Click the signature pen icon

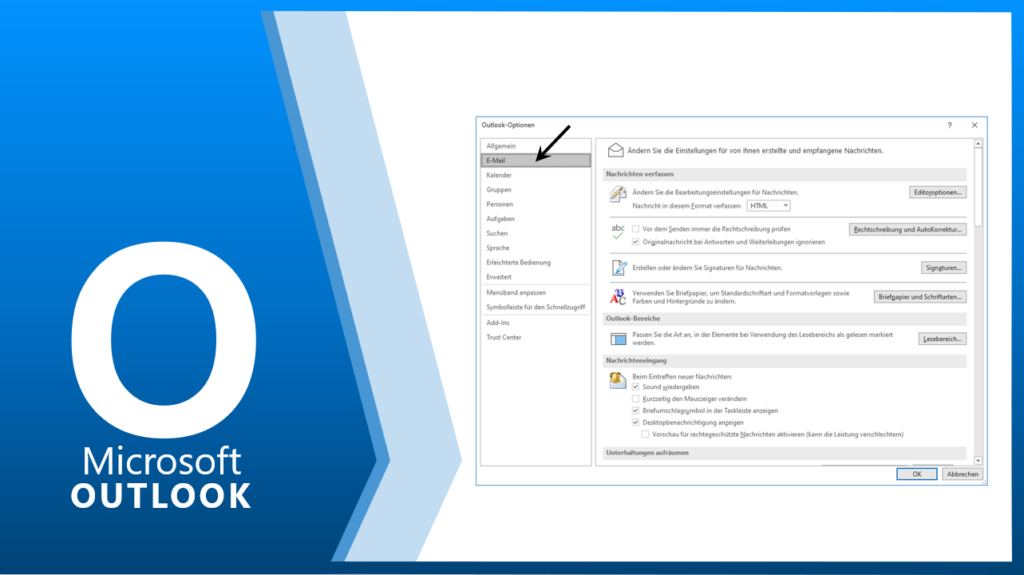(618, 267)
